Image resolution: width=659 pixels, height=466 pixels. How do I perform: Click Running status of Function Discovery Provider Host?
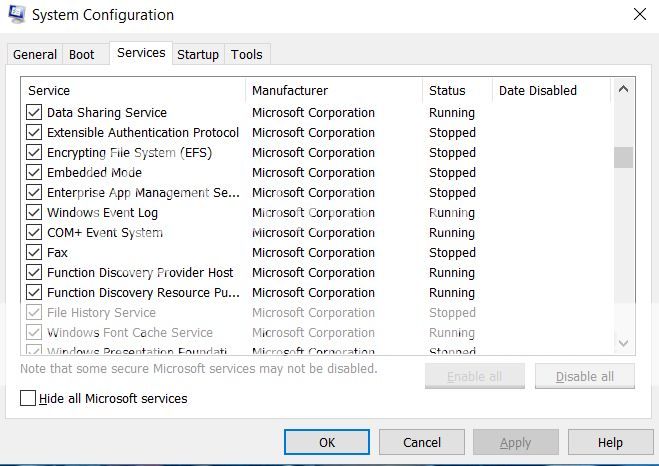pos(452,272)
